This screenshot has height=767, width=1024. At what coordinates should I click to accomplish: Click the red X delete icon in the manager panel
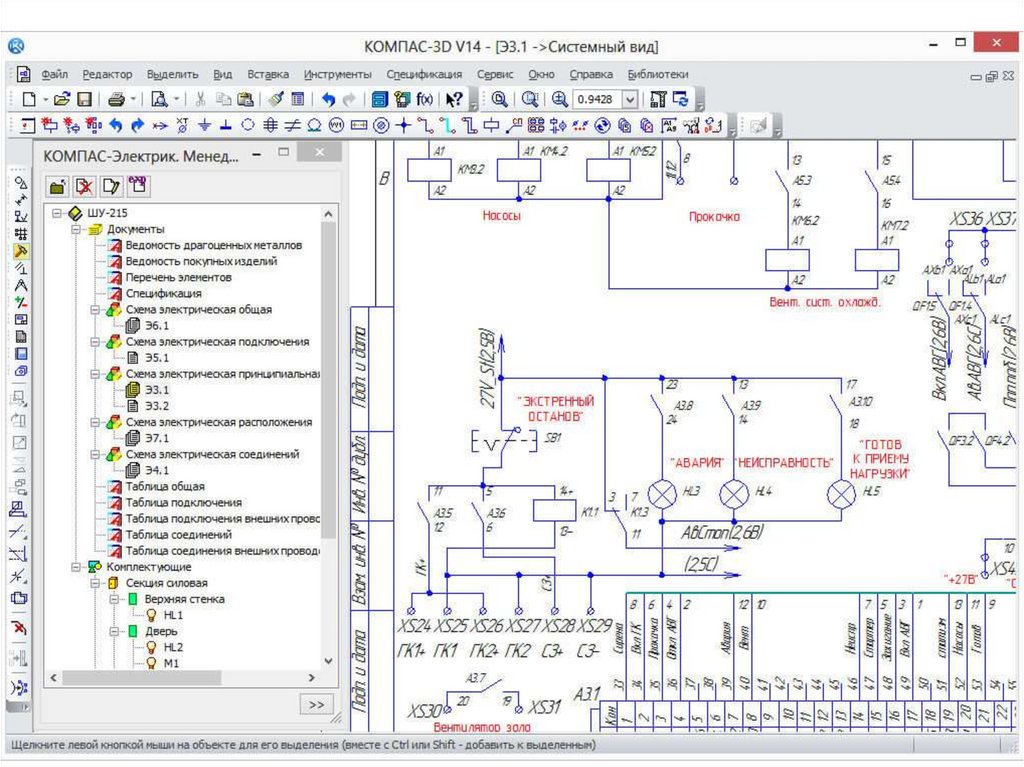(84, 186)
